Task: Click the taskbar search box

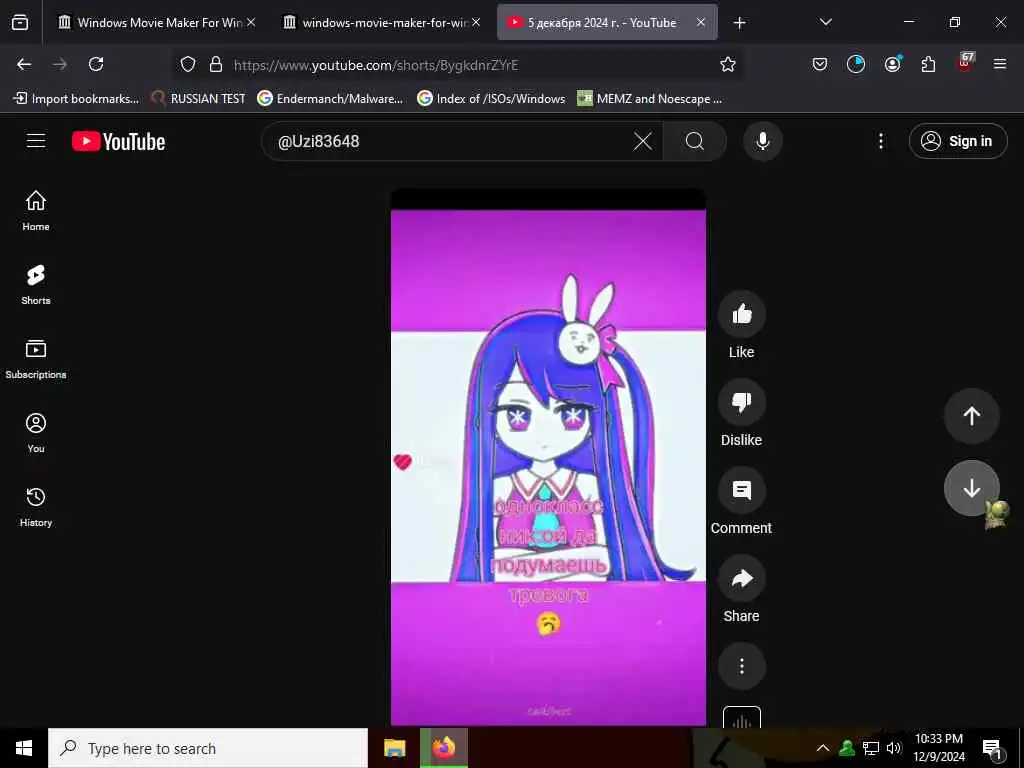Action: [208, 748]
